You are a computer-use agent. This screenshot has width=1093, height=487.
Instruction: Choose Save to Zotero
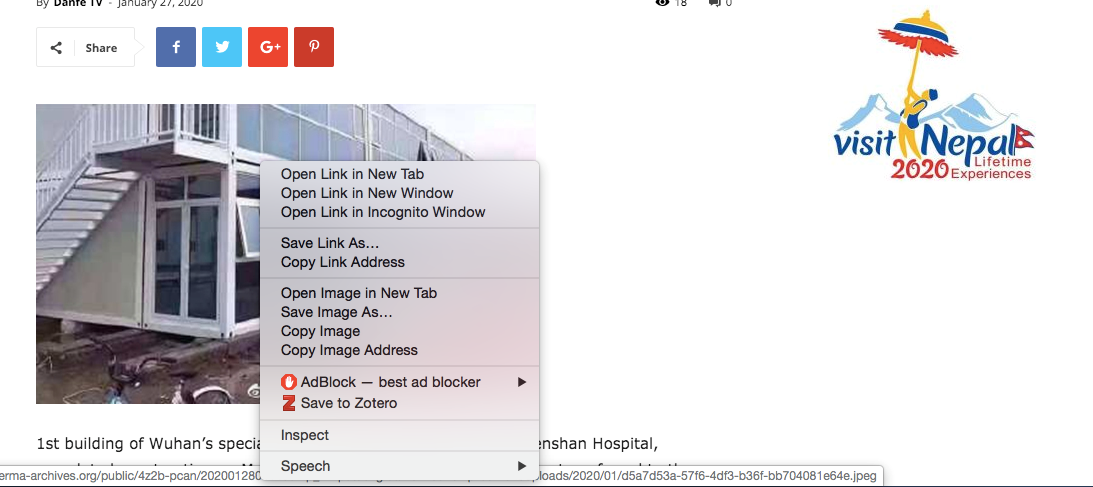click(x=399, y=403)
